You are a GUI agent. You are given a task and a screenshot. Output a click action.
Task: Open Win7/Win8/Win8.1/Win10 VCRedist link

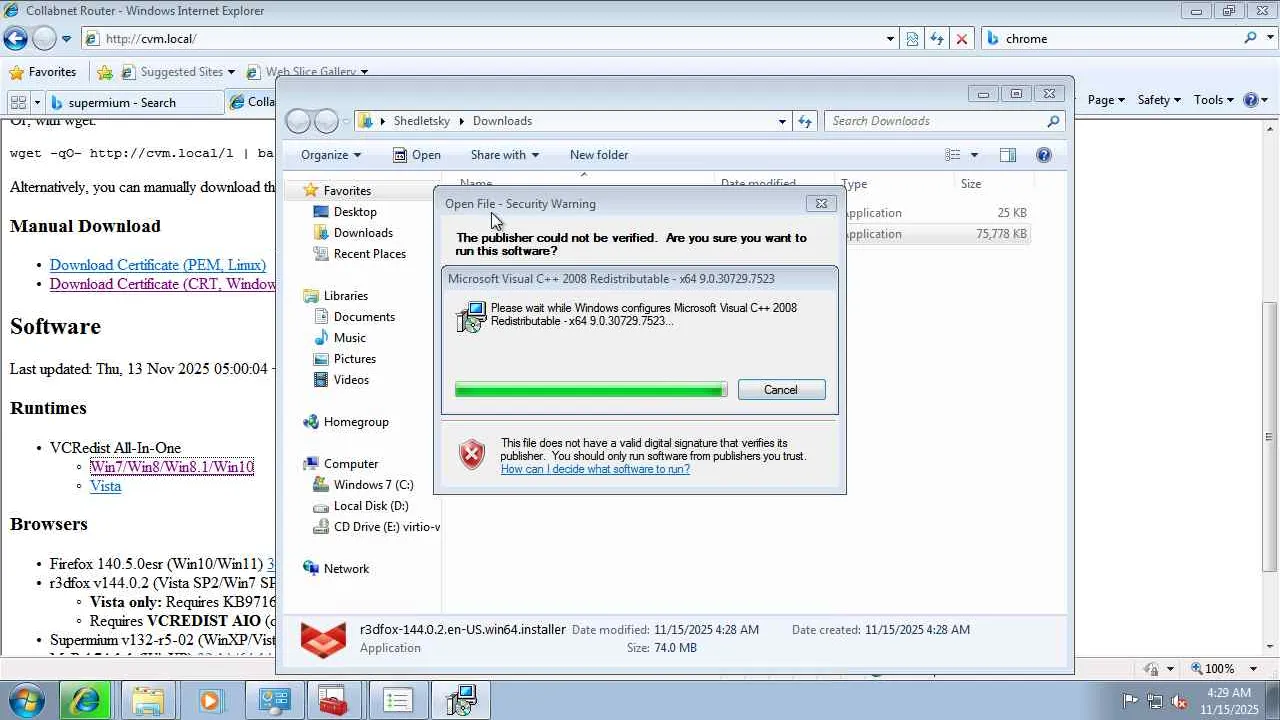(172, 467)
